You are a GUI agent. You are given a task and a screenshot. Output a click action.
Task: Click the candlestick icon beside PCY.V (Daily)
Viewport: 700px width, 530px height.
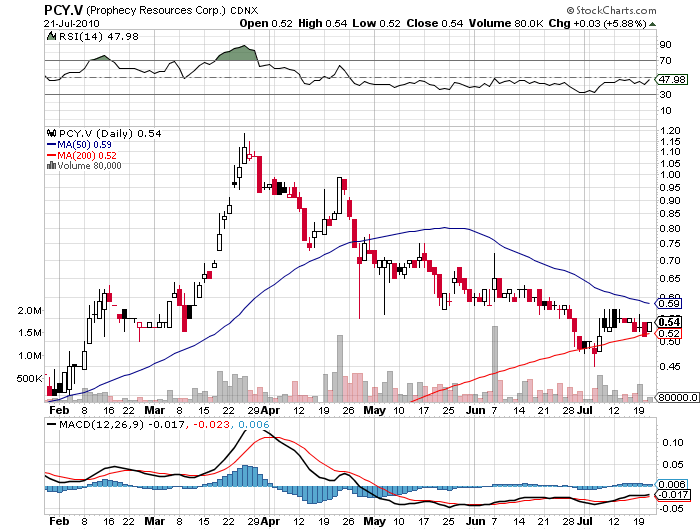click(52, 133)
